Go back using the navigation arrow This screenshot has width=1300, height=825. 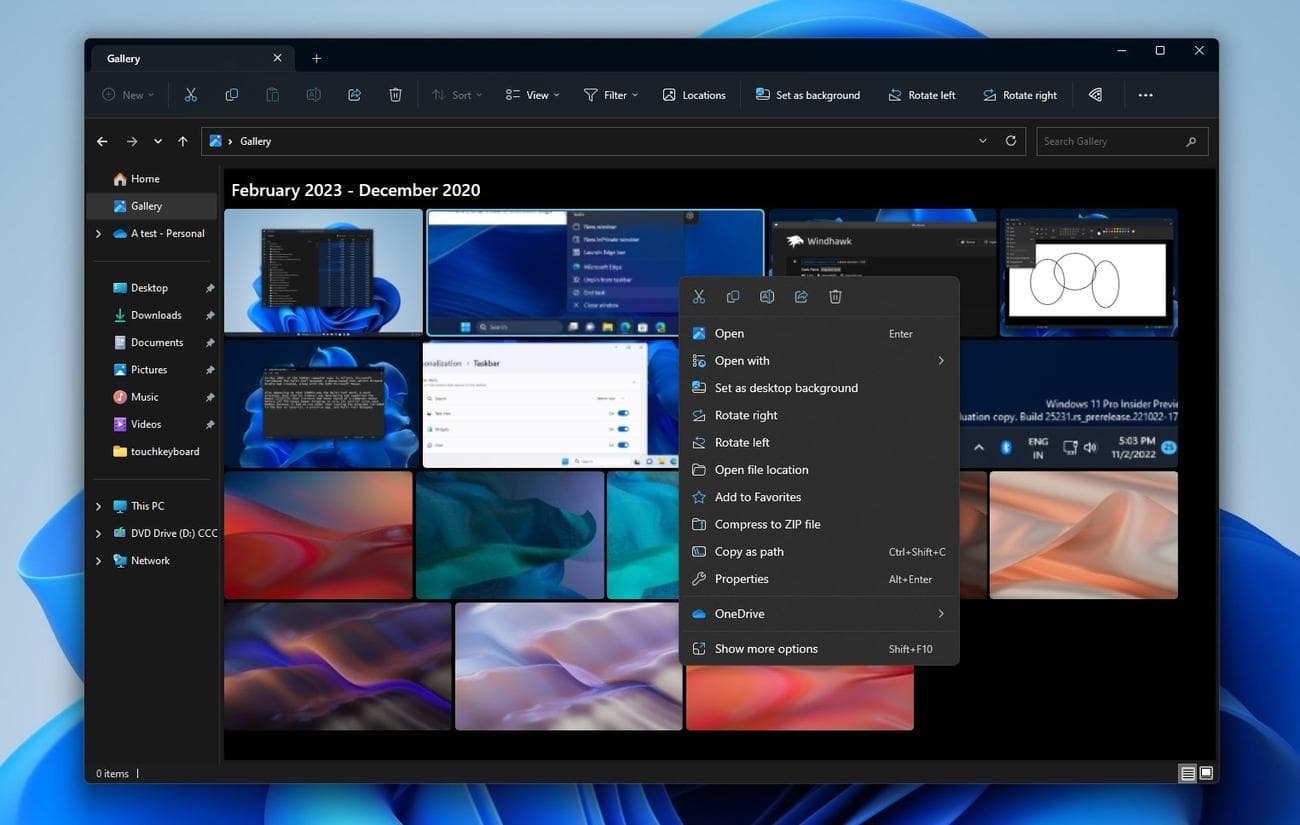pyautogui.click(x=101, y=141)
